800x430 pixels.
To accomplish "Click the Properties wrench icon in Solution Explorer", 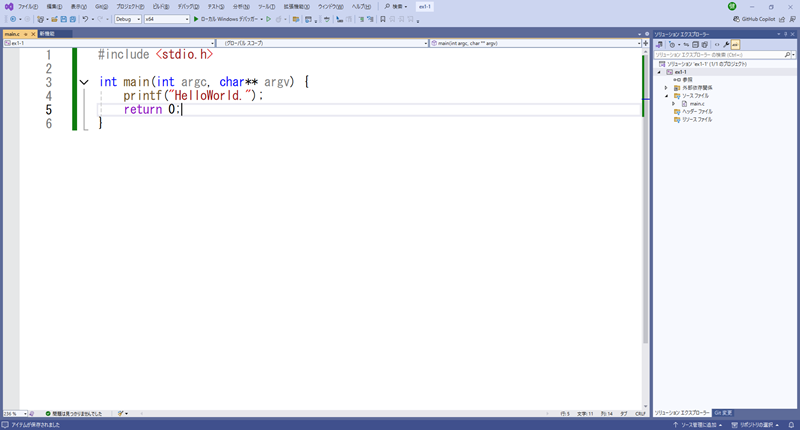I will click(x=726, y=45).
